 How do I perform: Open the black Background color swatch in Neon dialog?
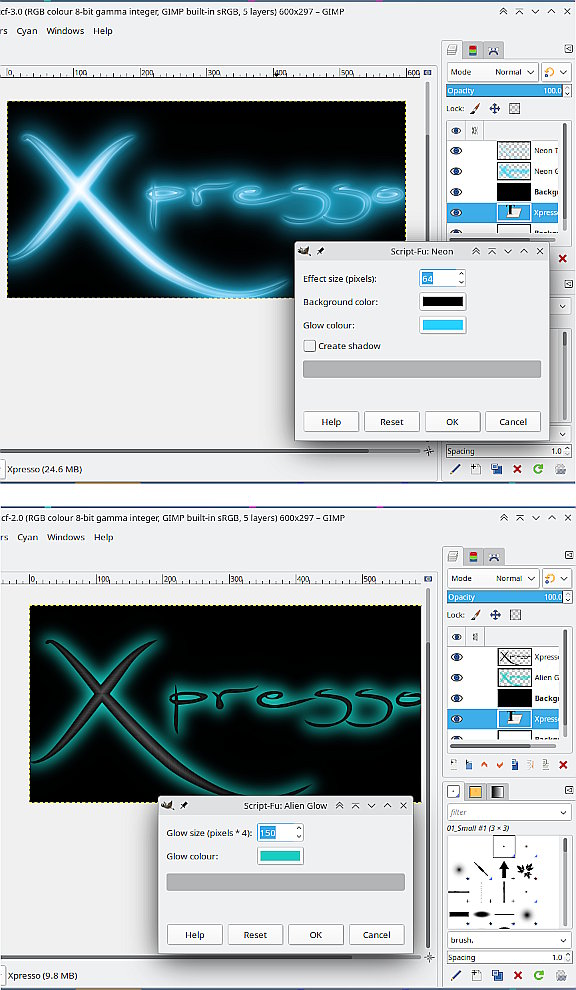tap(443, 302)
